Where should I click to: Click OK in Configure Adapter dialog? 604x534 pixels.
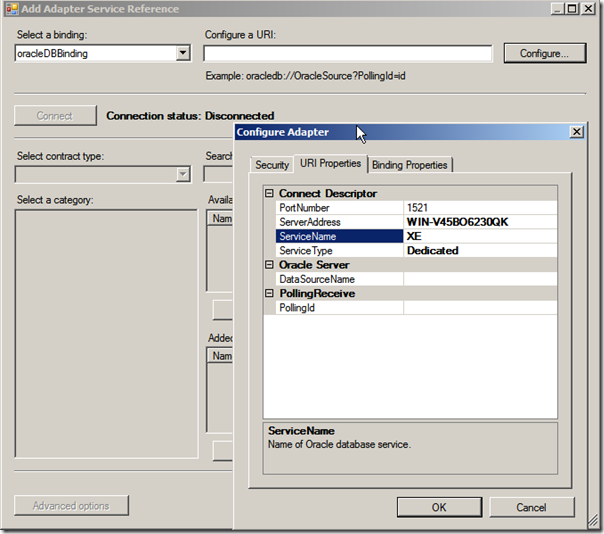point(440,507)
